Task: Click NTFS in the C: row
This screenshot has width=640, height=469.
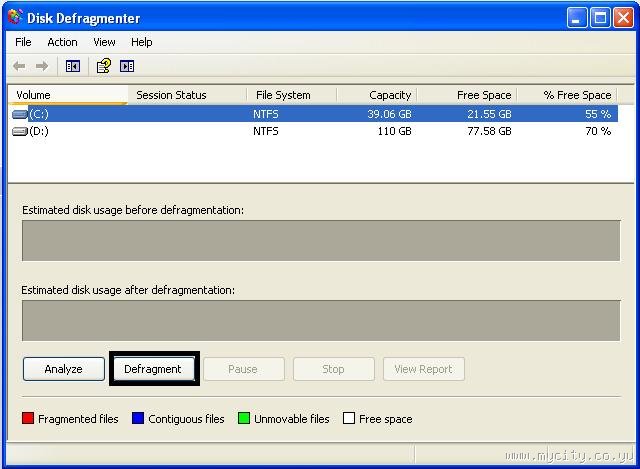Action: coord(266,114)
